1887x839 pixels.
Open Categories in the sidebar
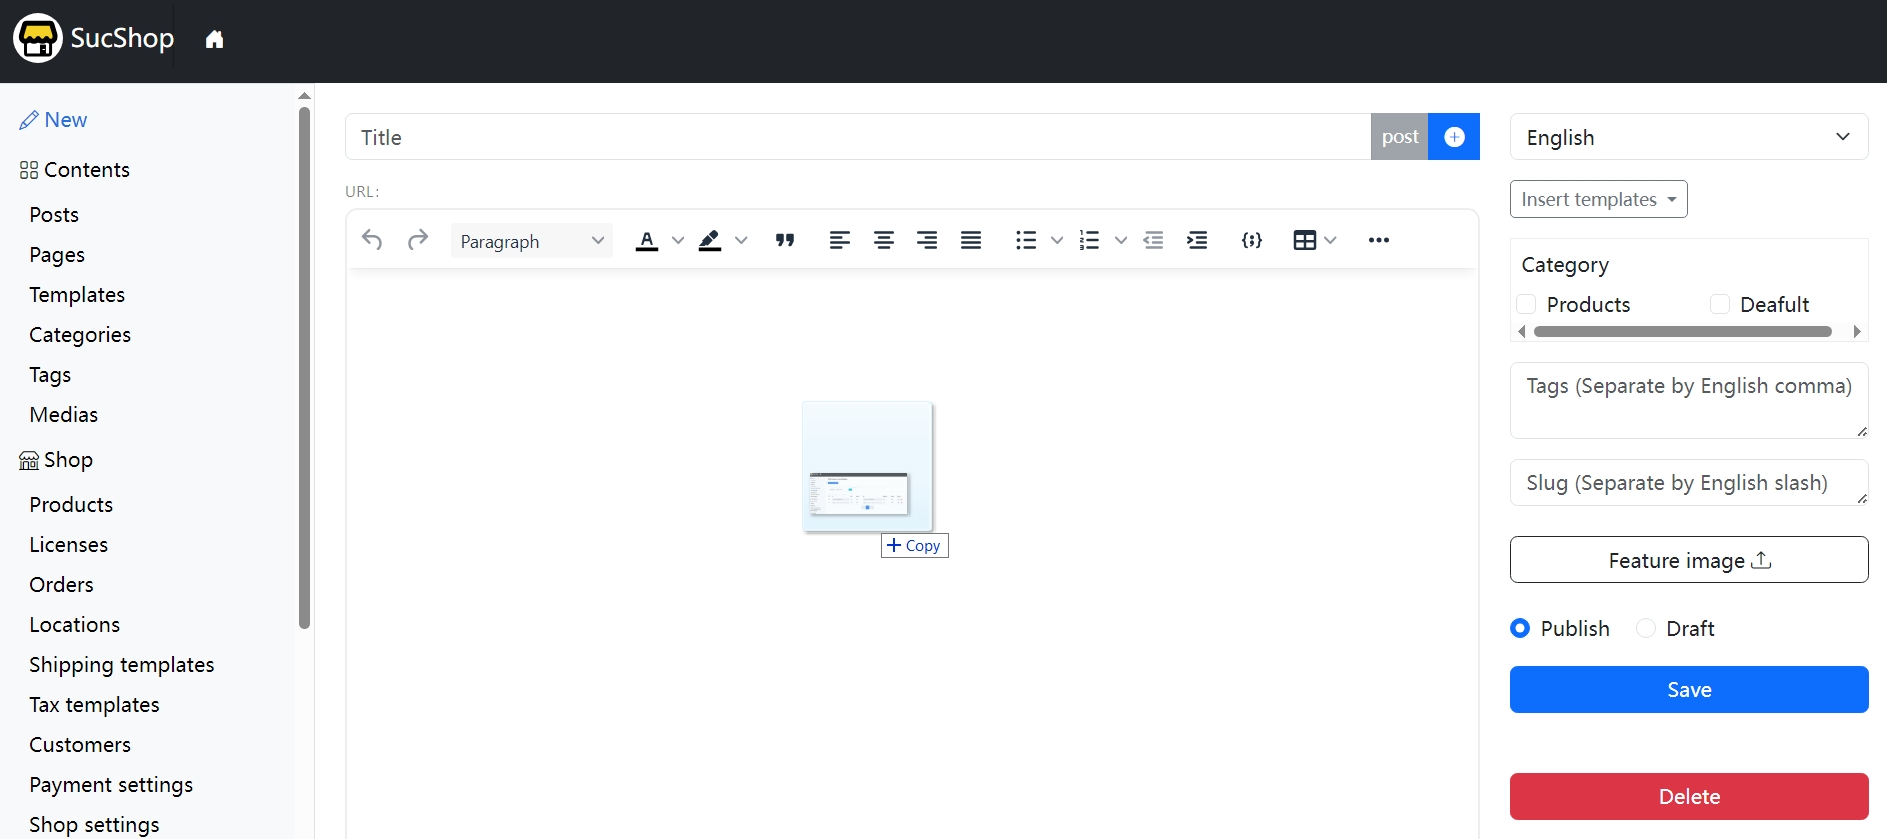(x=80, y=335)
